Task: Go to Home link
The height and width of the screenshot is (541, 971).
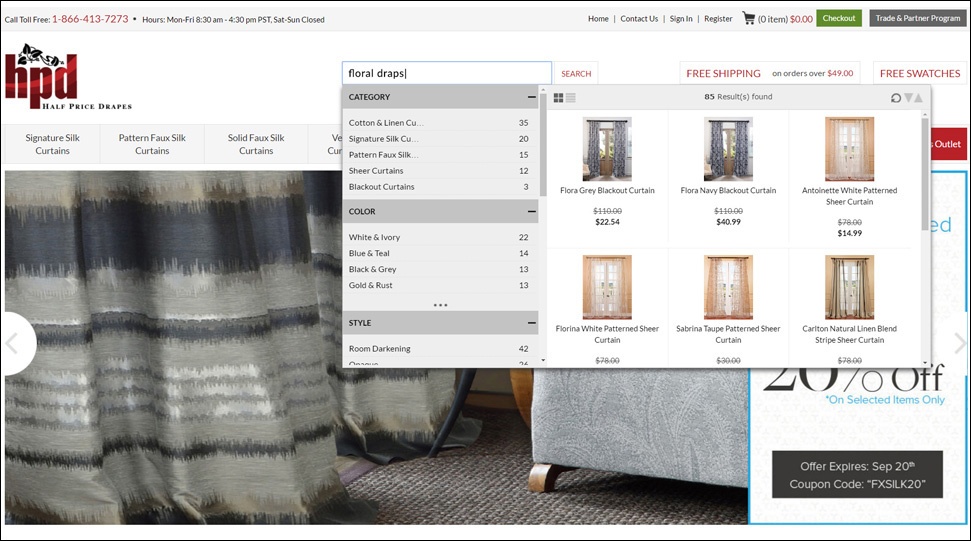Action: (598, 19)
